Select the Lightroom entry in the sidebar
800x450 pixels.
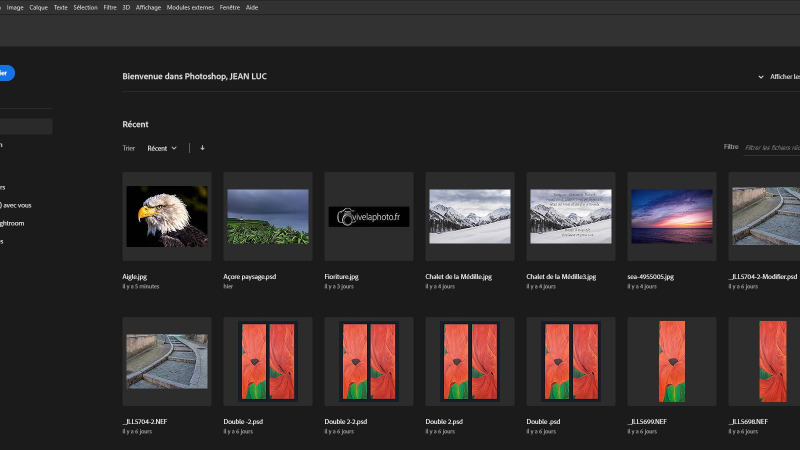click(12, 223)
